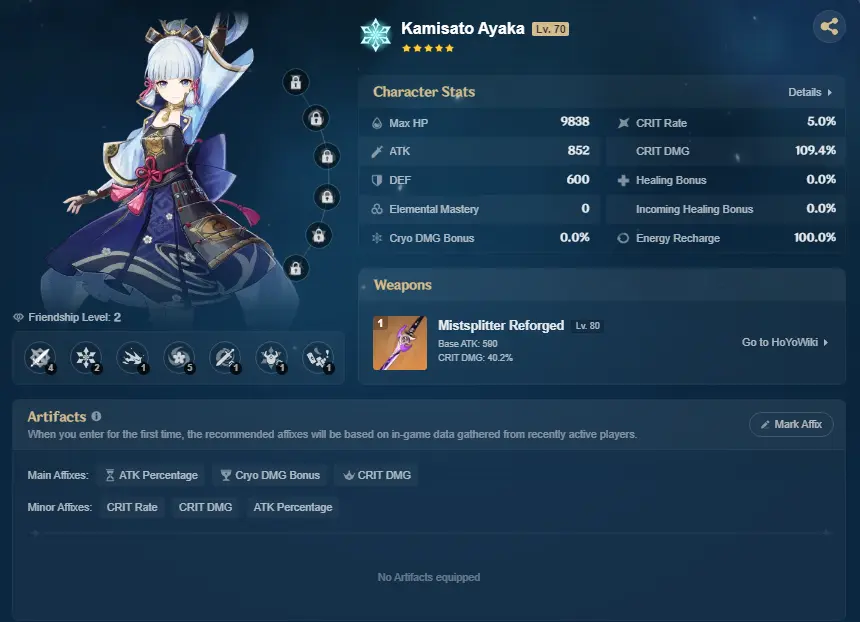
Task: Open the talent icon showing level 5
Action: pos(179,358)
